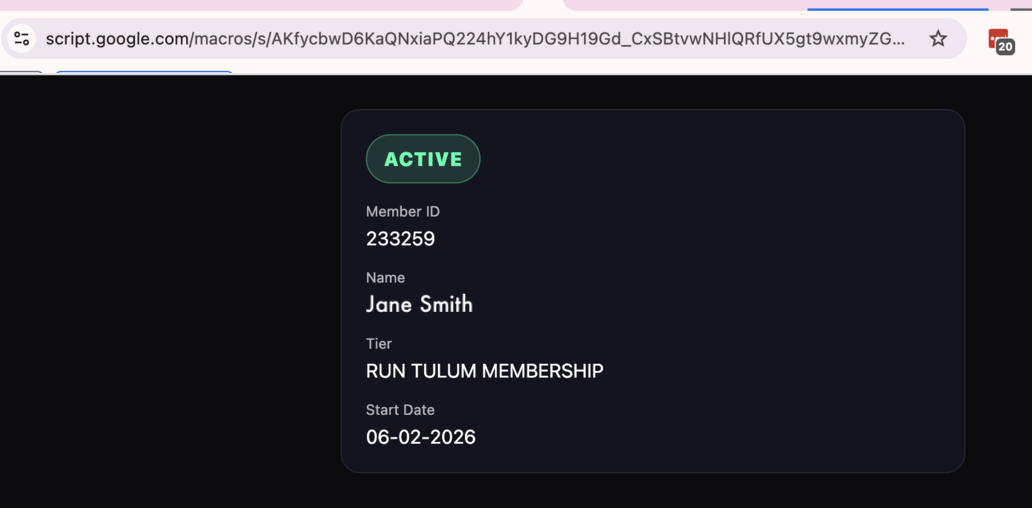Image resolution: width=1032 pixels, height=508 pixels.
Task: Click the start date 06-02-2026
Action: pos(420,437)
